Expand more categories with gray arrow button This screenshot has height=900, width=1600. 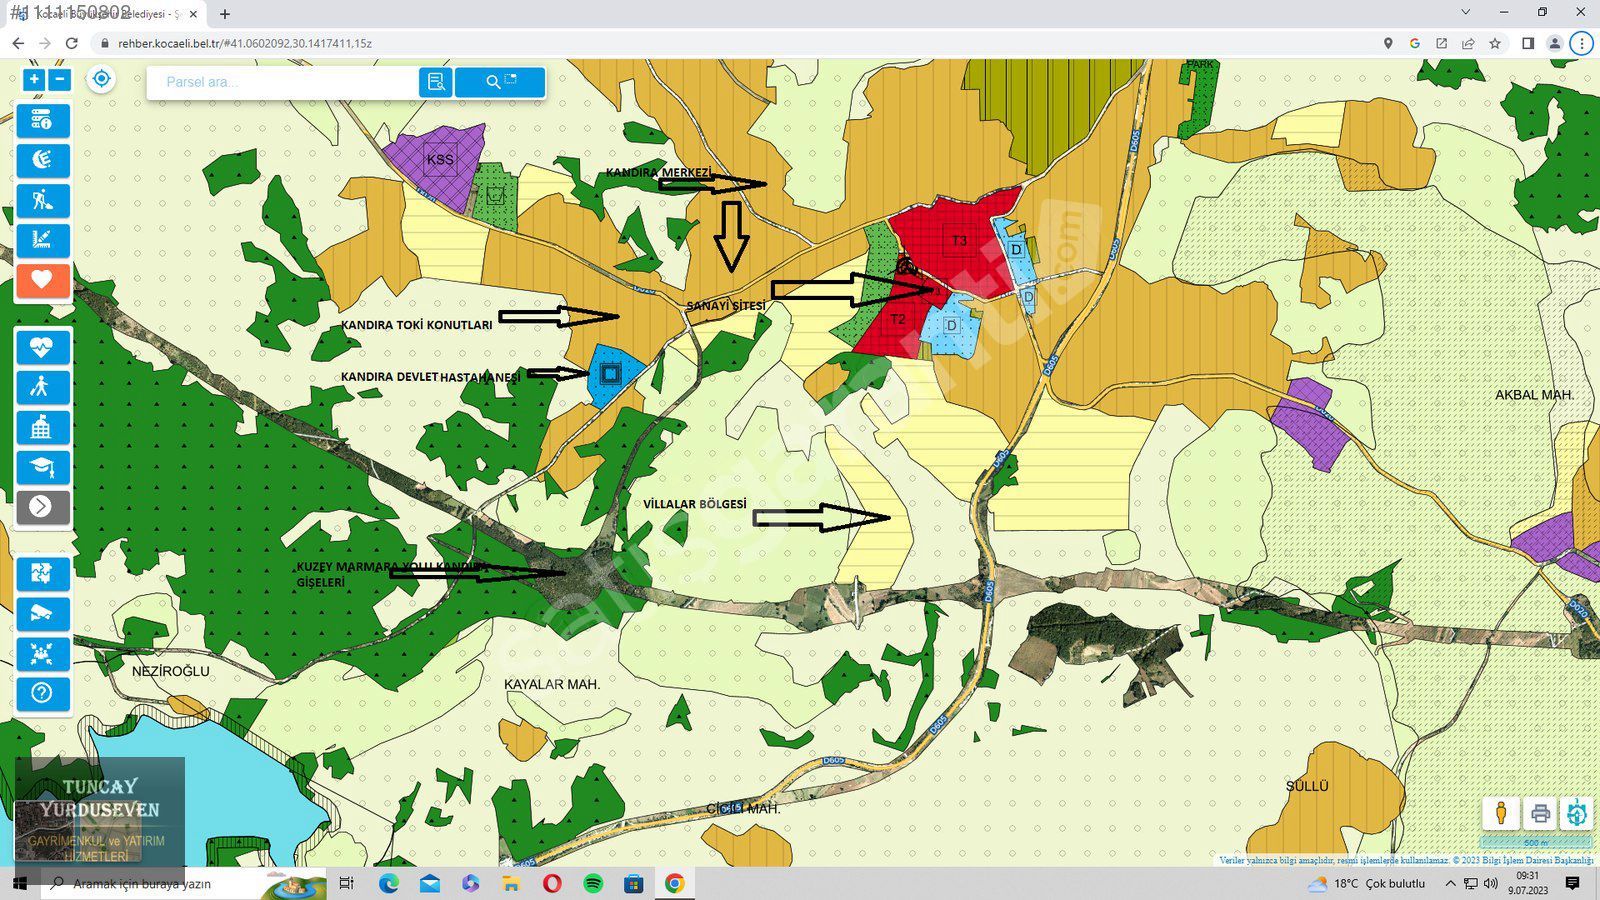click(x=42, y=508)
